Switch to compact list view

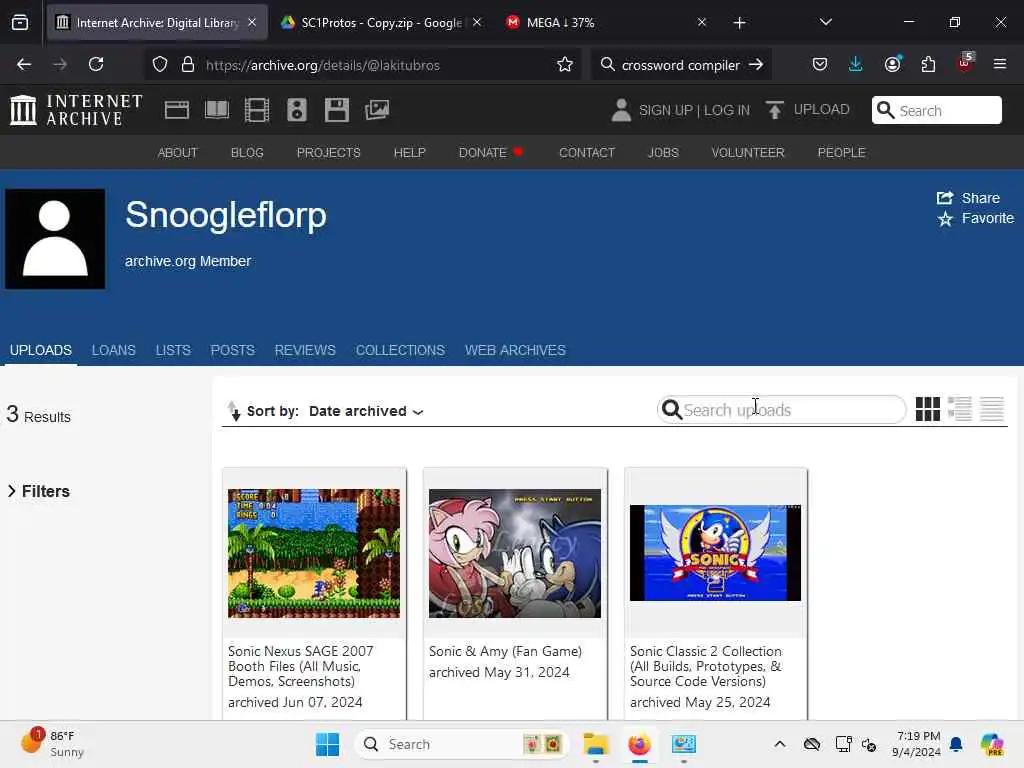click(992, 409)
